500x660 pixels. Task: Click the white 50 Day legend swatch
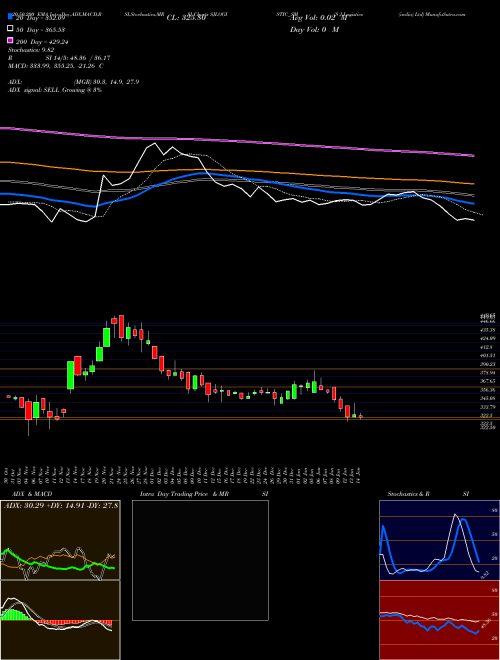11,29
